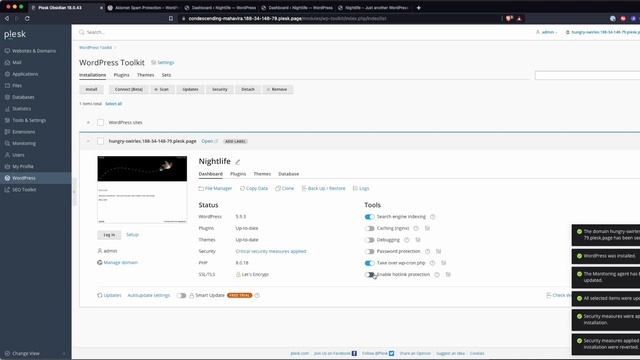Collapse the hungry-swirles site row
Viewport: 640px width, 360px height.
pyautogui.click(x=88, y=141)
